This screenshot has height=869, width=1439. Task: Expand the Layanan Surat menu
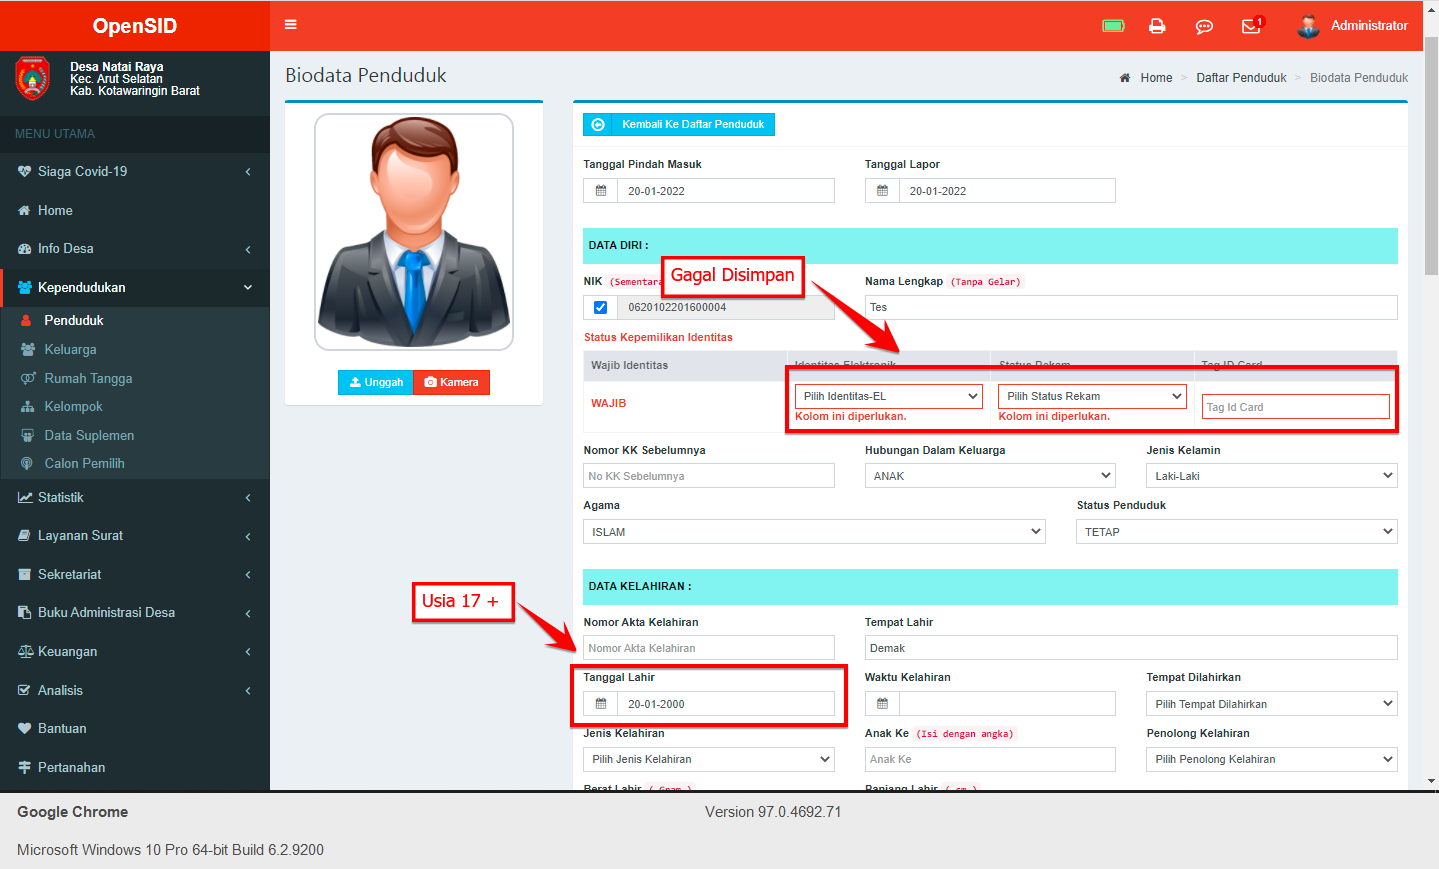[x=135, y=536]
